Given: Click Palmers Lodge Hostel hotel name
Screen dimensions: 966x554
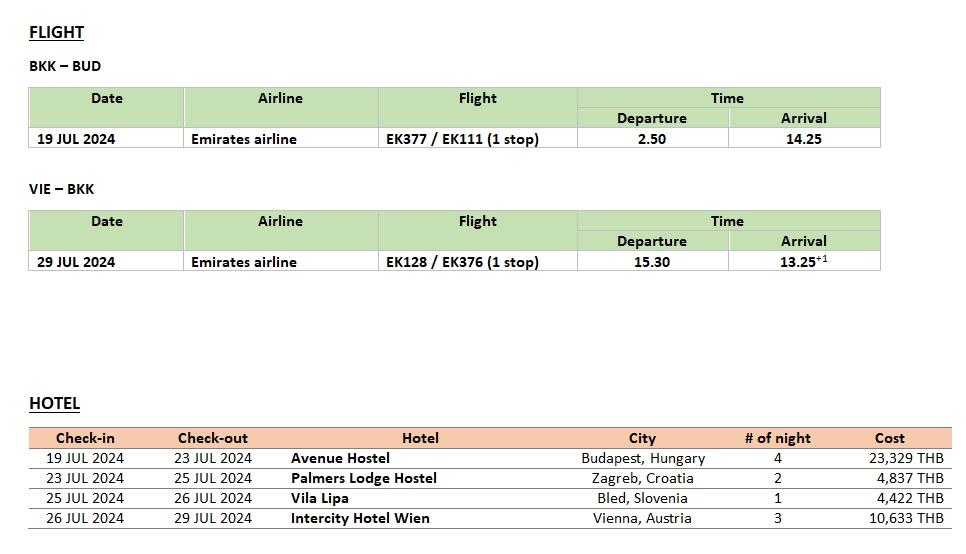Looking at the screenshot, I should pyautogui.click(x=363, y=478).
